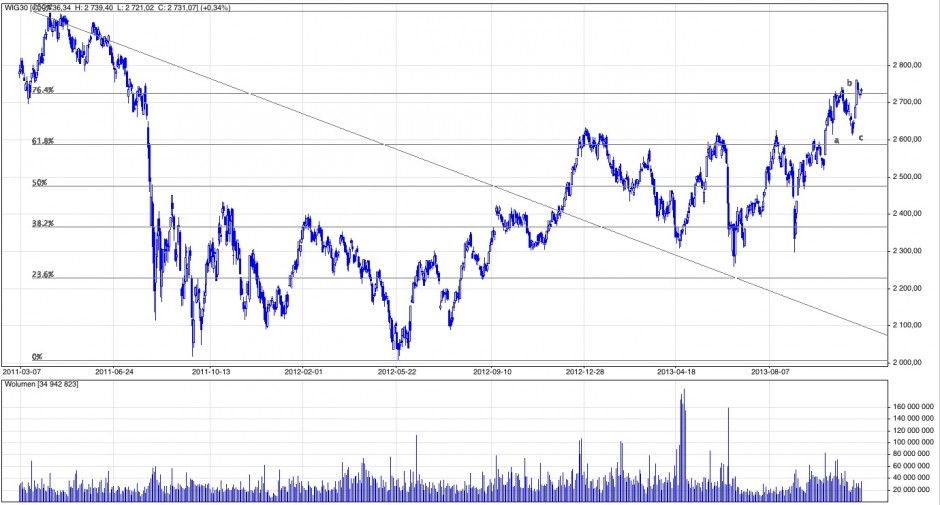Click the 2011-03-07 date axis label

point(22,370)
